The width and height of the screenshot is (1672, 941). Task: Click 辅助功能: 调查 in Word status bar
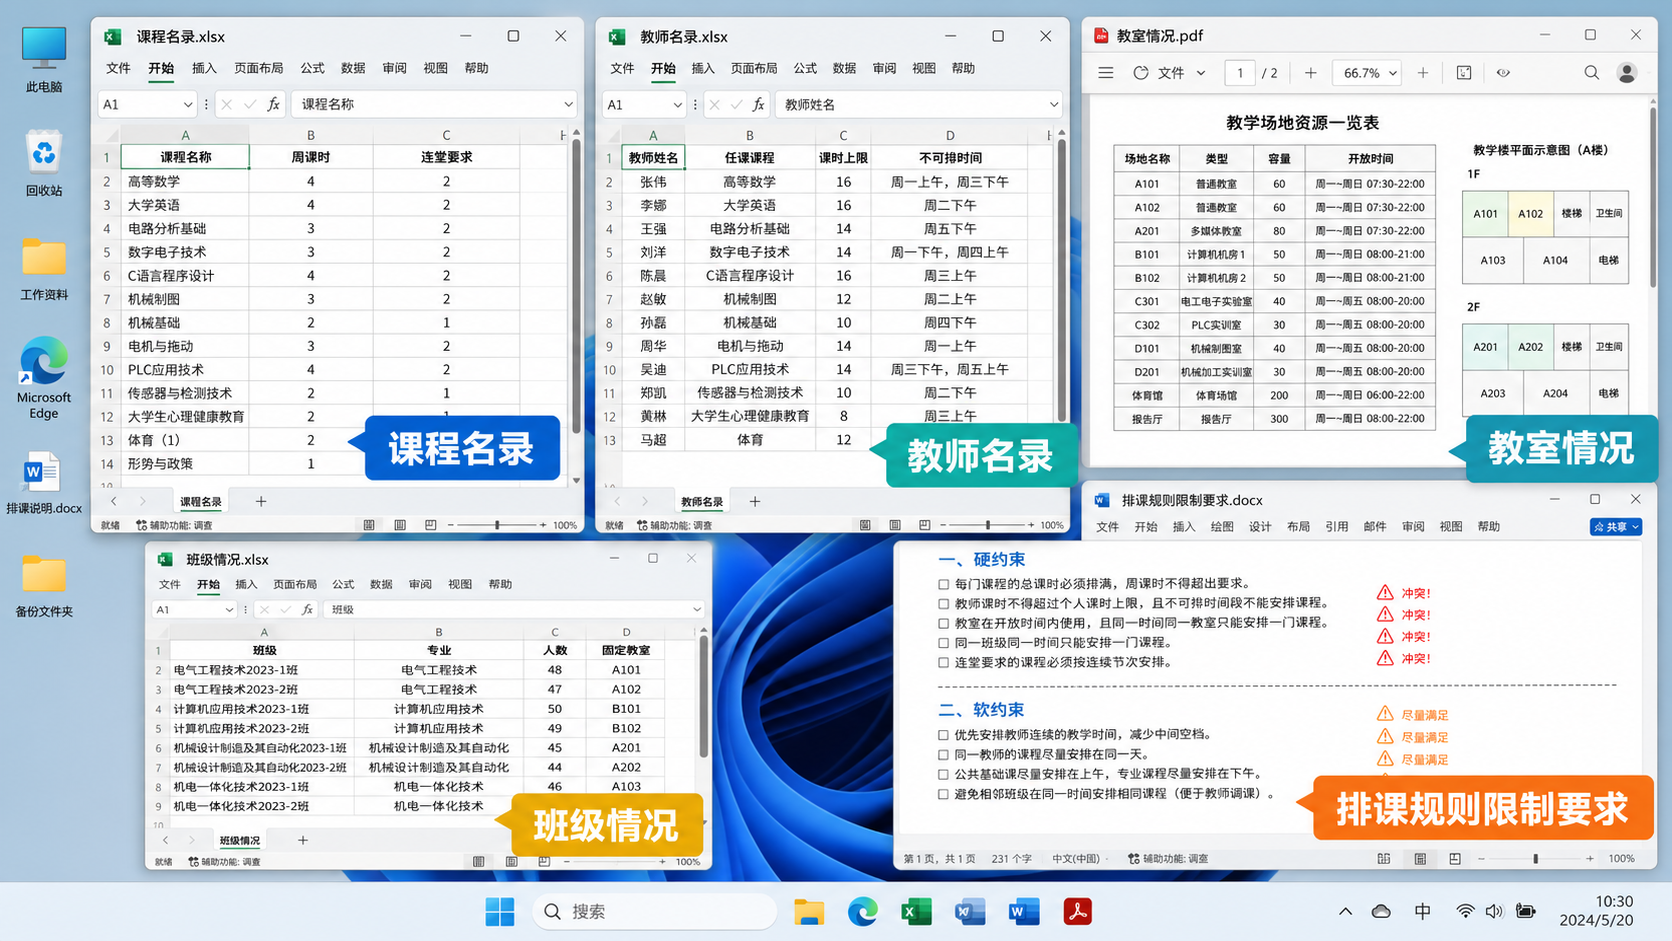1168,859
